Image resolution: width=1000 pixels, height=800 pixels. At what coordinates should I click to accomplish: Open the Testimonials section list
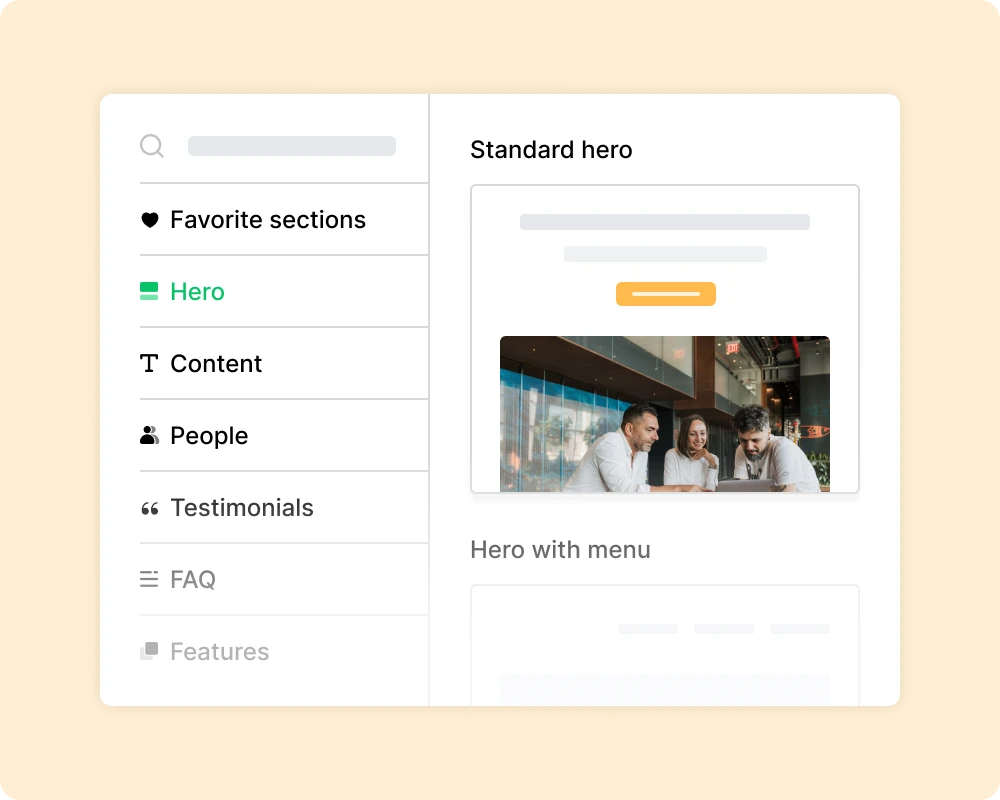[x=241, y=507]
